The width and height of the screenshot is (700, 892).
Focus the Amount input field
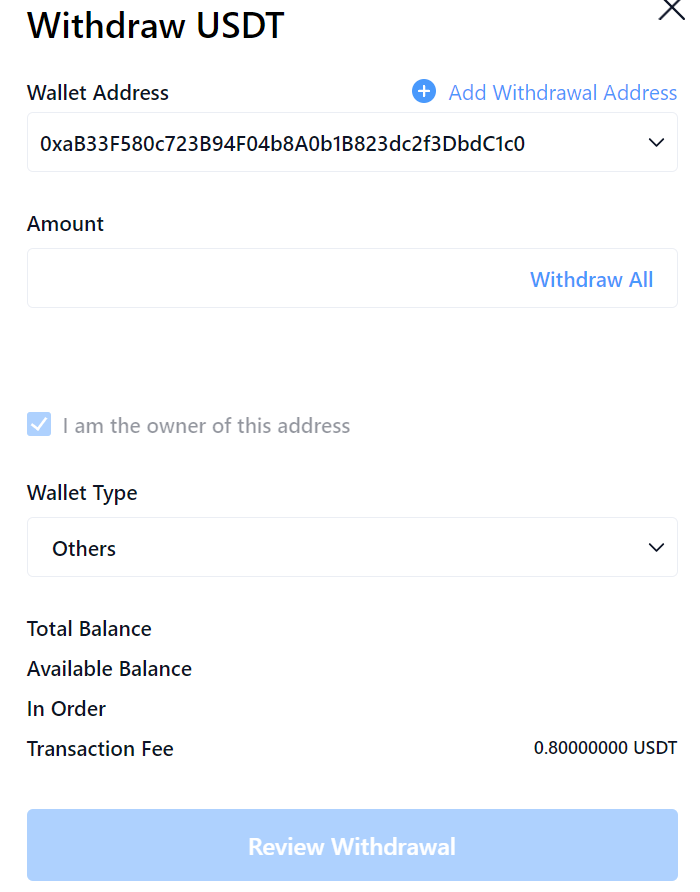[270, 279]
